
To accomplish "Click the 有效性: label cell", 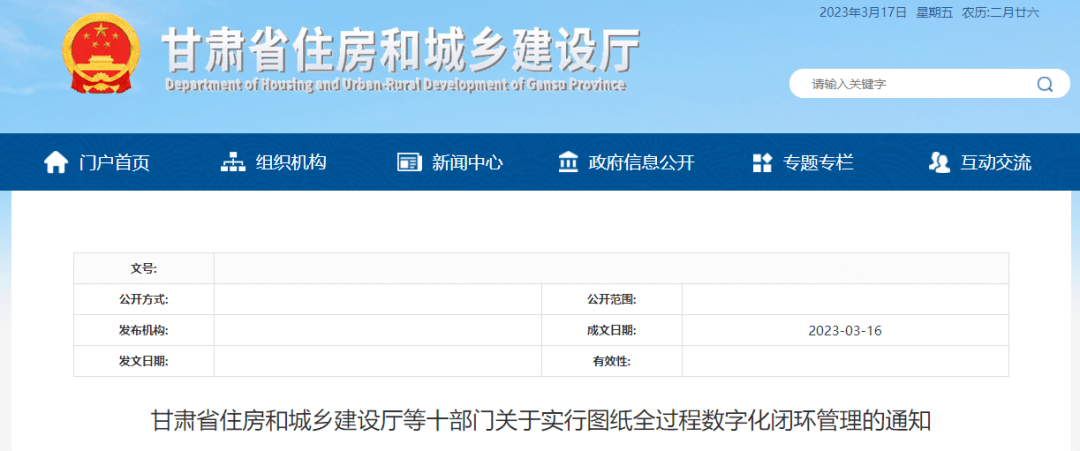I will 612,361.
